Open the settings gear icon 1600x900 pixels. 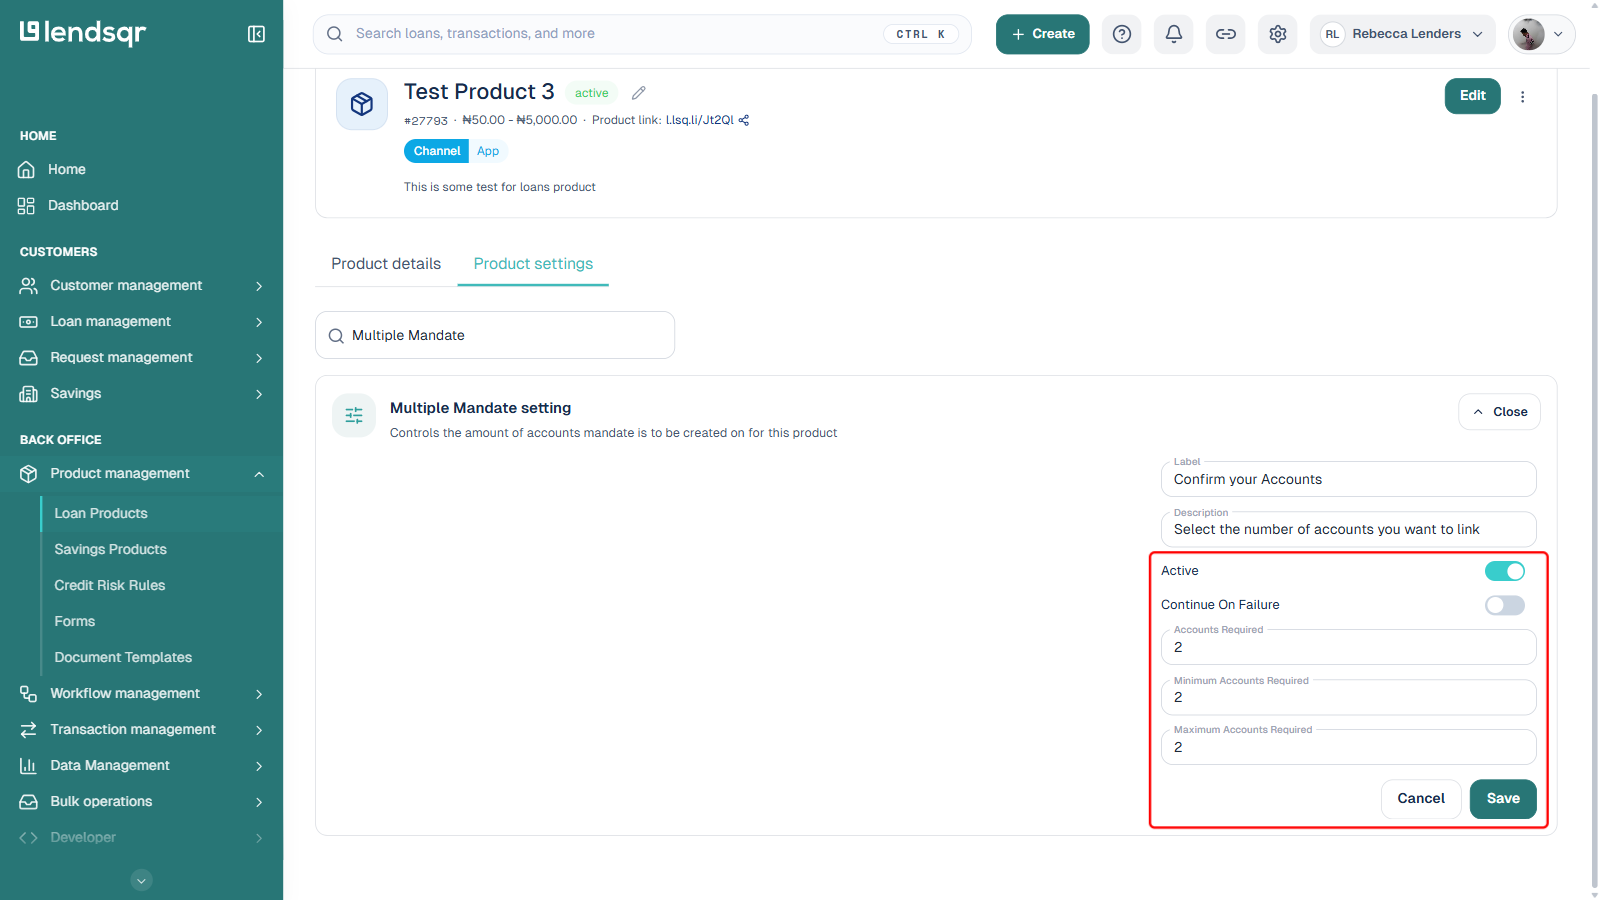[1278, 34]
